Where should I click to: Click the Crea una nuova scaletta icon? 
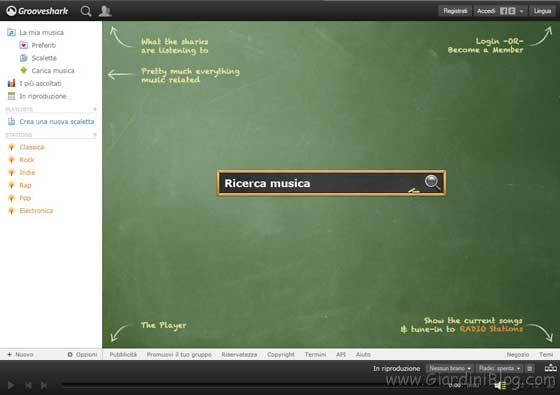click(11, 121)
